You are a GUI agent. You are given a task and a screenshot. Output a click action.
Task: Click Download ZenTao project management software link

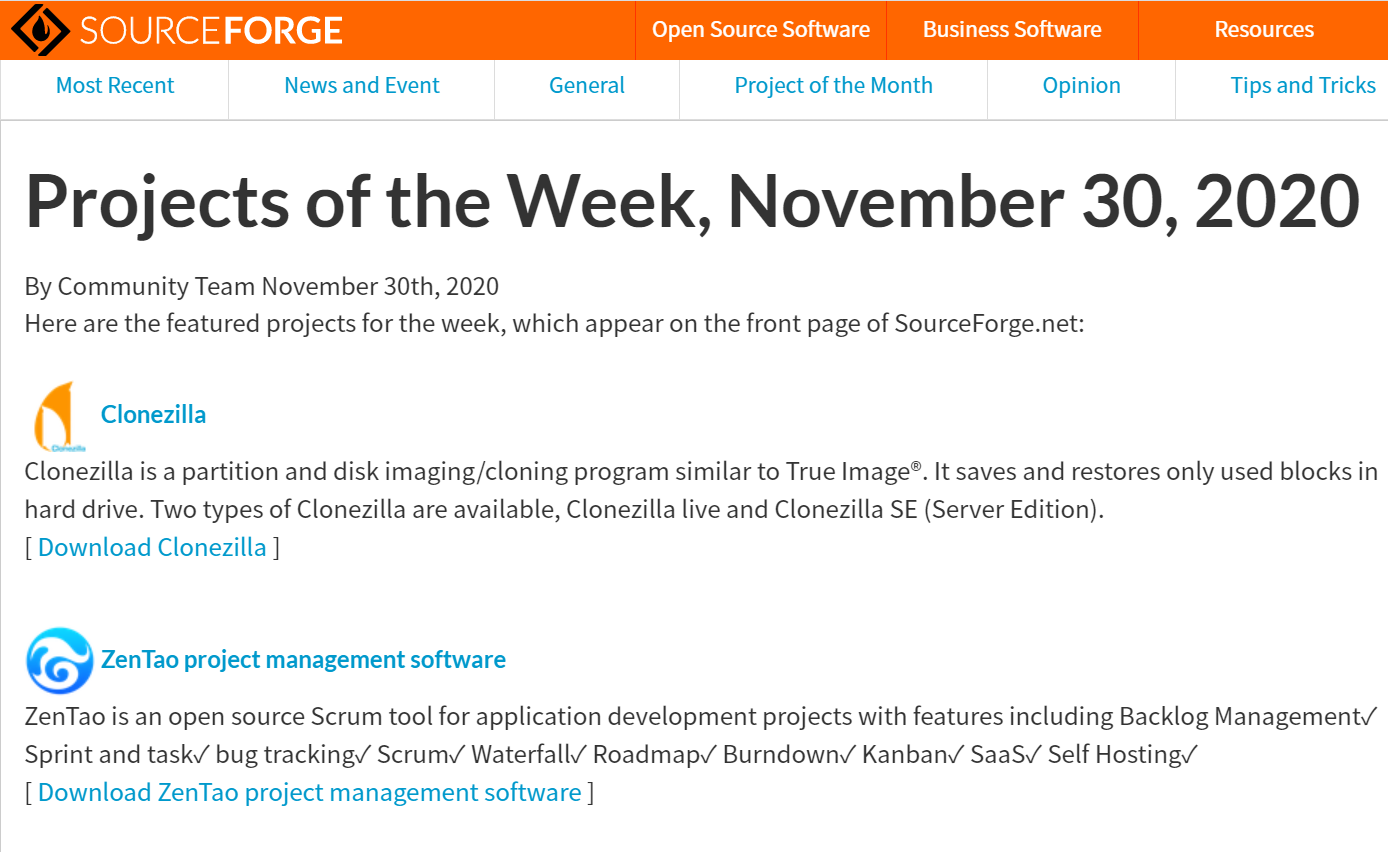(310, 792)
